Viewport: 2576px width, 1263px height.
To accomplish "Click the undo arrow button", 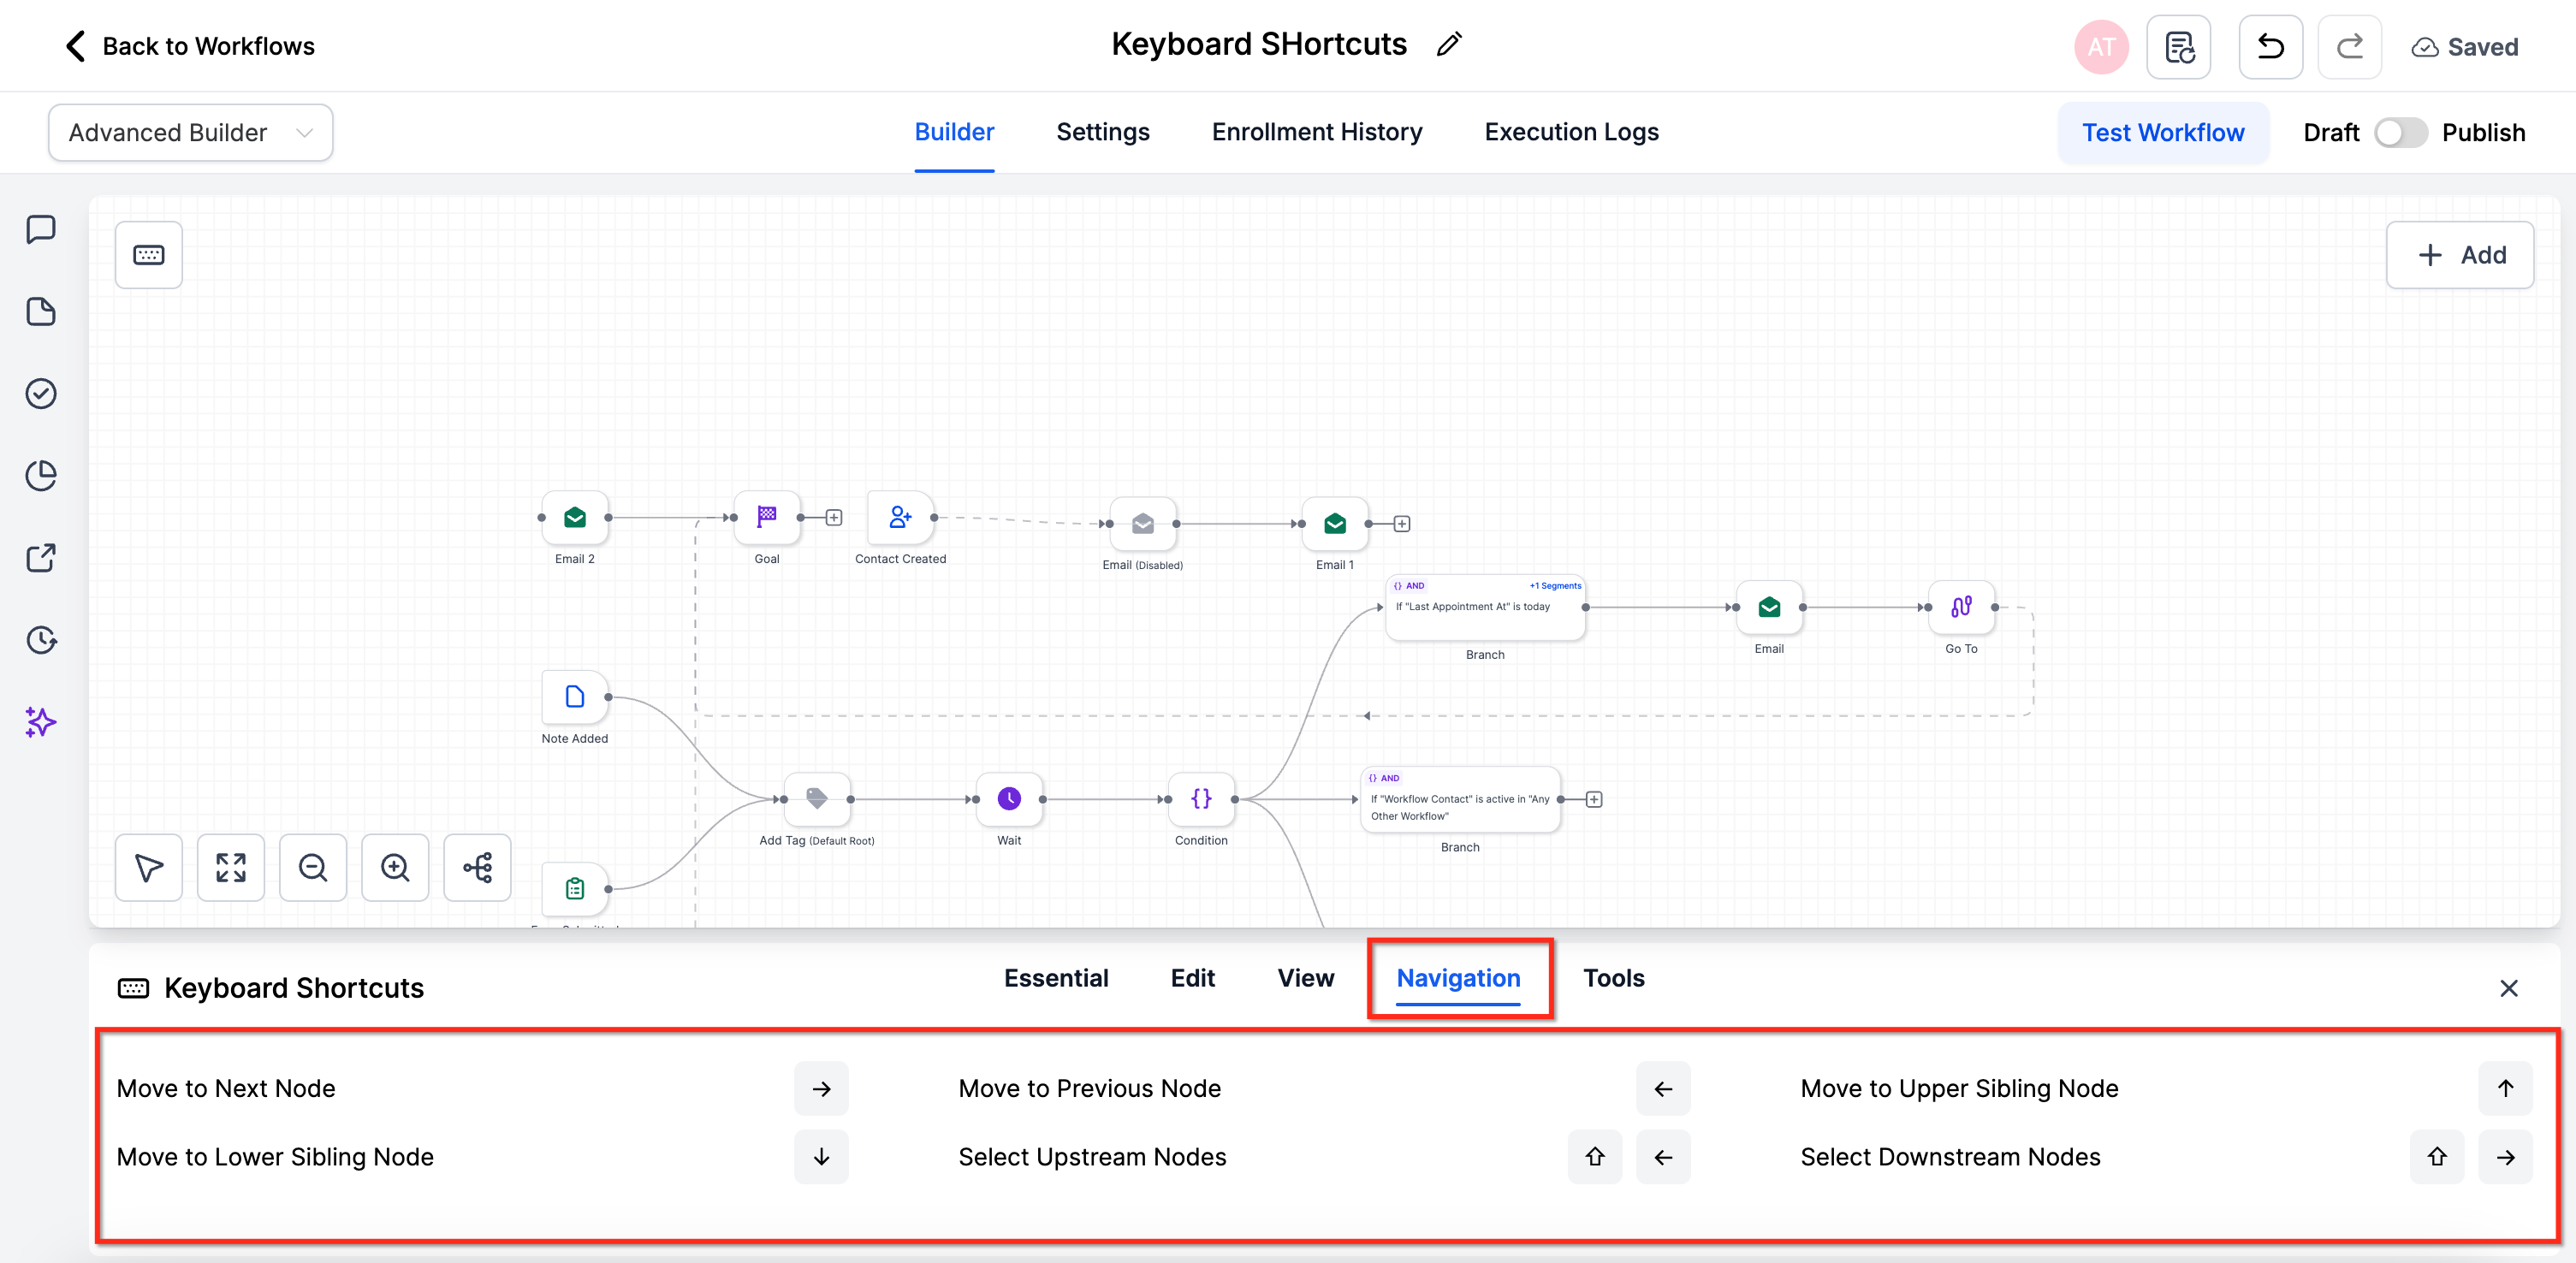I will tap(2270, 47).
